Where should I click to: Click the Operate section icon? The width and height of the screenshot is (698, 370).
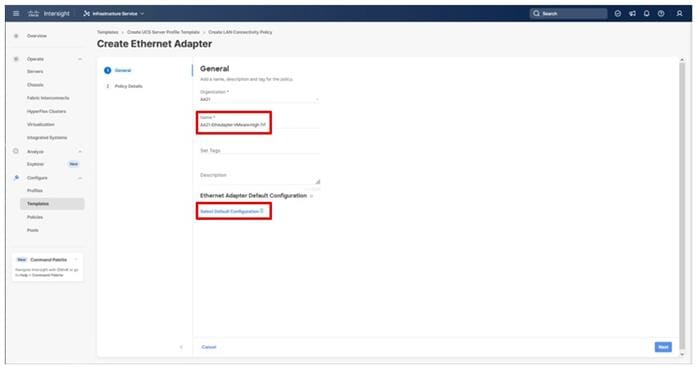(x=16, y=59)
